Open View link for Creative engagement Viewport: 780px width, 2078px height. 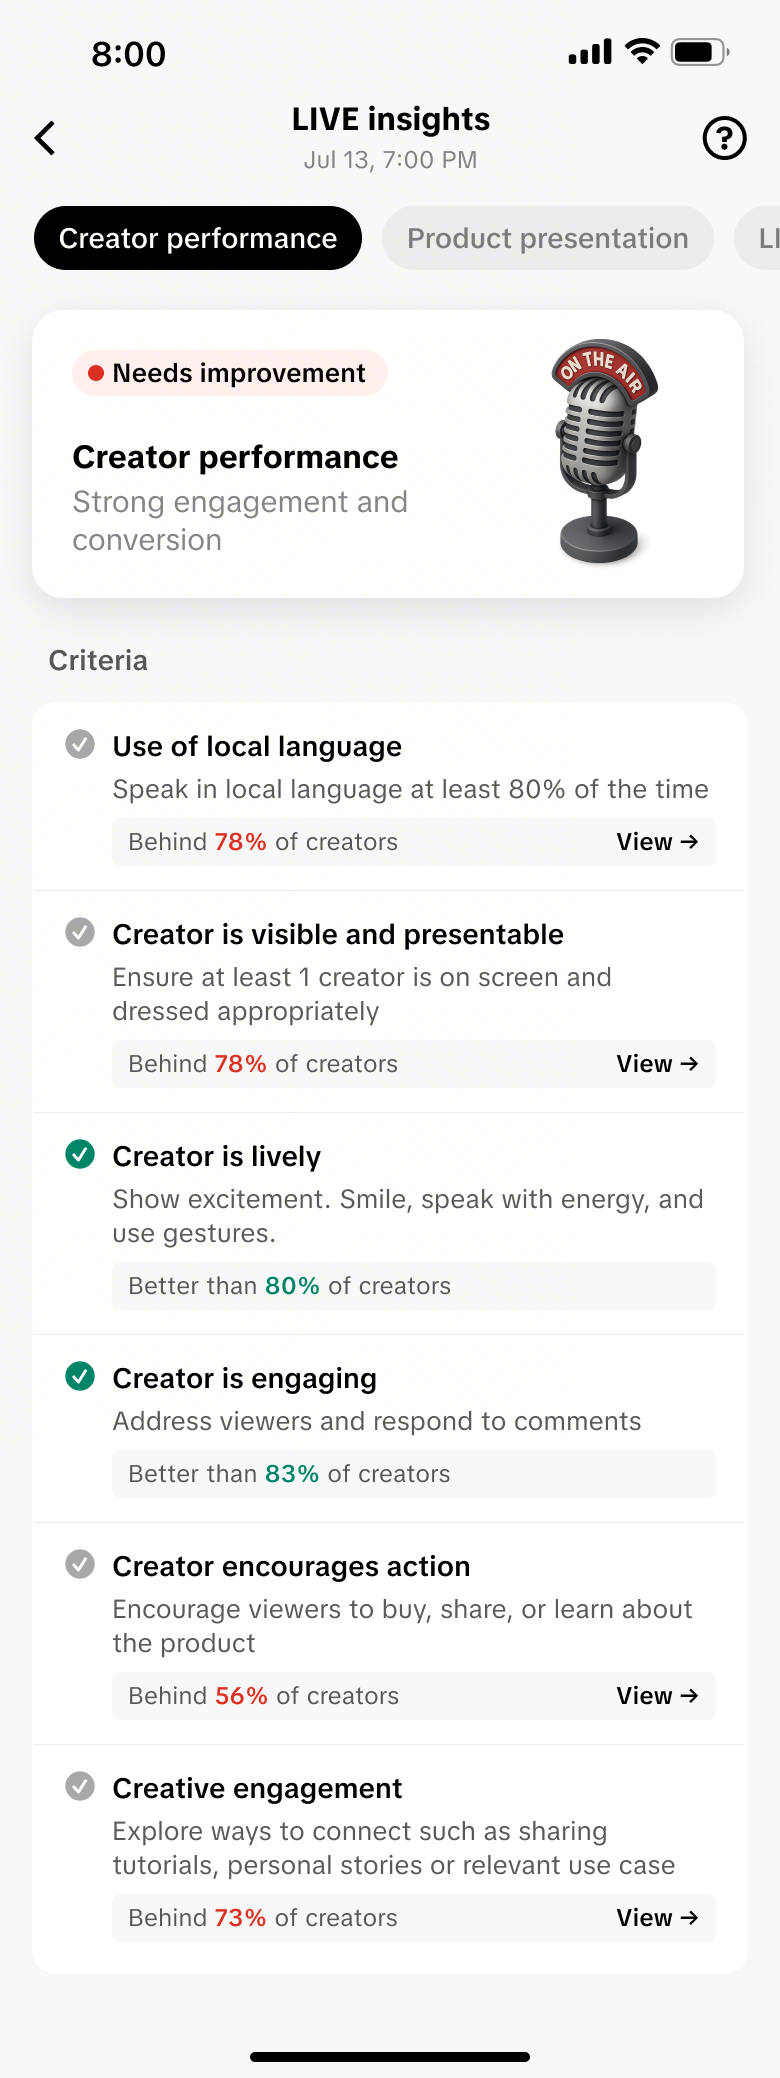click(657, 1918)
